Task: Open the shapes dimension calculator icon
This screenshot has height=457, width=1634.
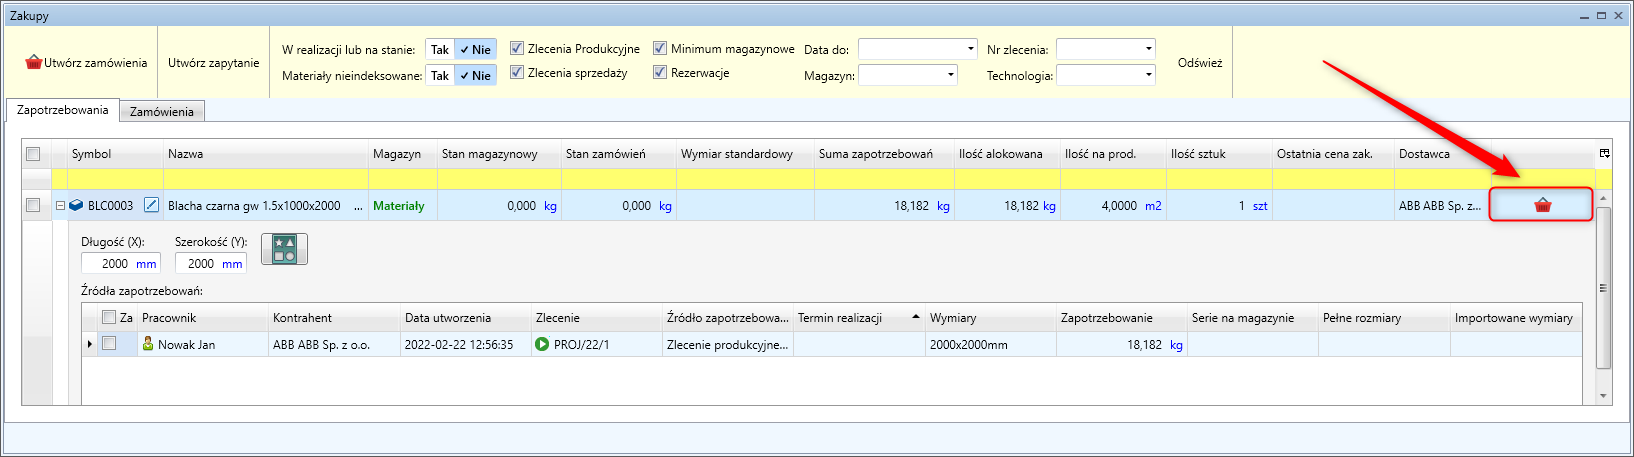Action: click(x=284, y=249)
